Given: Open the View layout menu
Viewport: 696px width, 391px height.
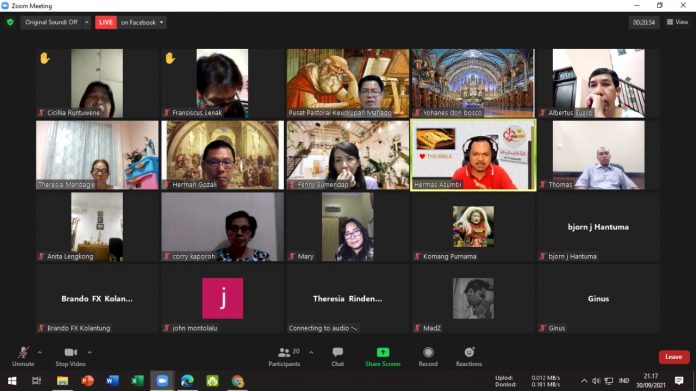Looking at the screenshot, I should [677, 22].
